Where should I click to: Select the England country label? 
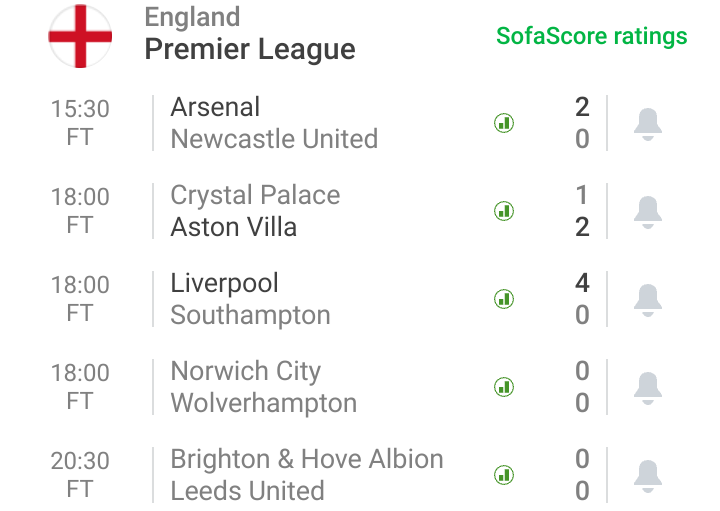point(192,17)
